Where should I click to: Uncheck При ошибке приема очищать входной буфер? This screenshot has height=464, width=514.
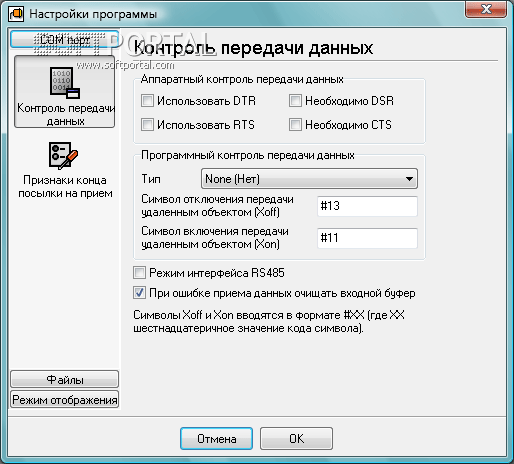[x=139, y=293]
